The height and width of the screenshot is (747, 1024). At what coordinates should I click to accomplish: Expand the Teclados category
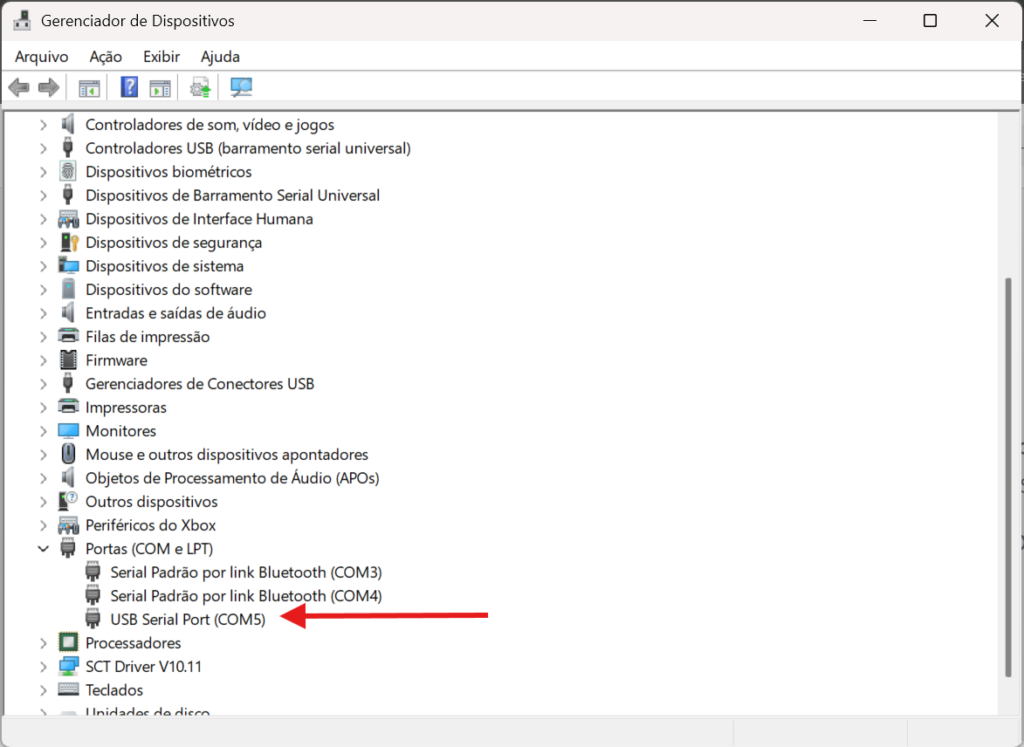[x=43, y=690]
